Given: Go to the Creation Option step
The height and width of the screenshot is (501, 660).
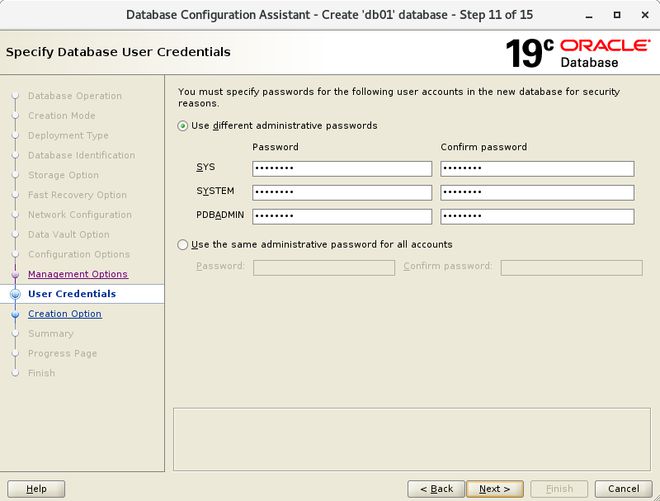Looking at the screenshot, I should (65, 314).
